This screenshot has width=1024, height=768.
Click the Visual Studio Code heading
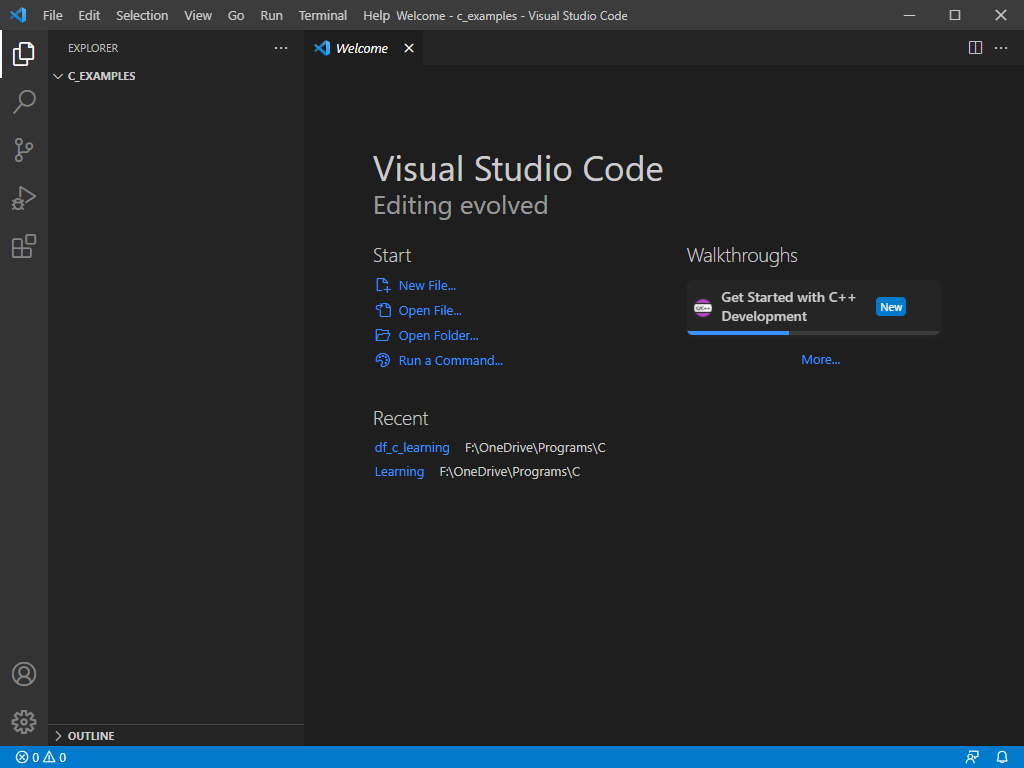518,169
